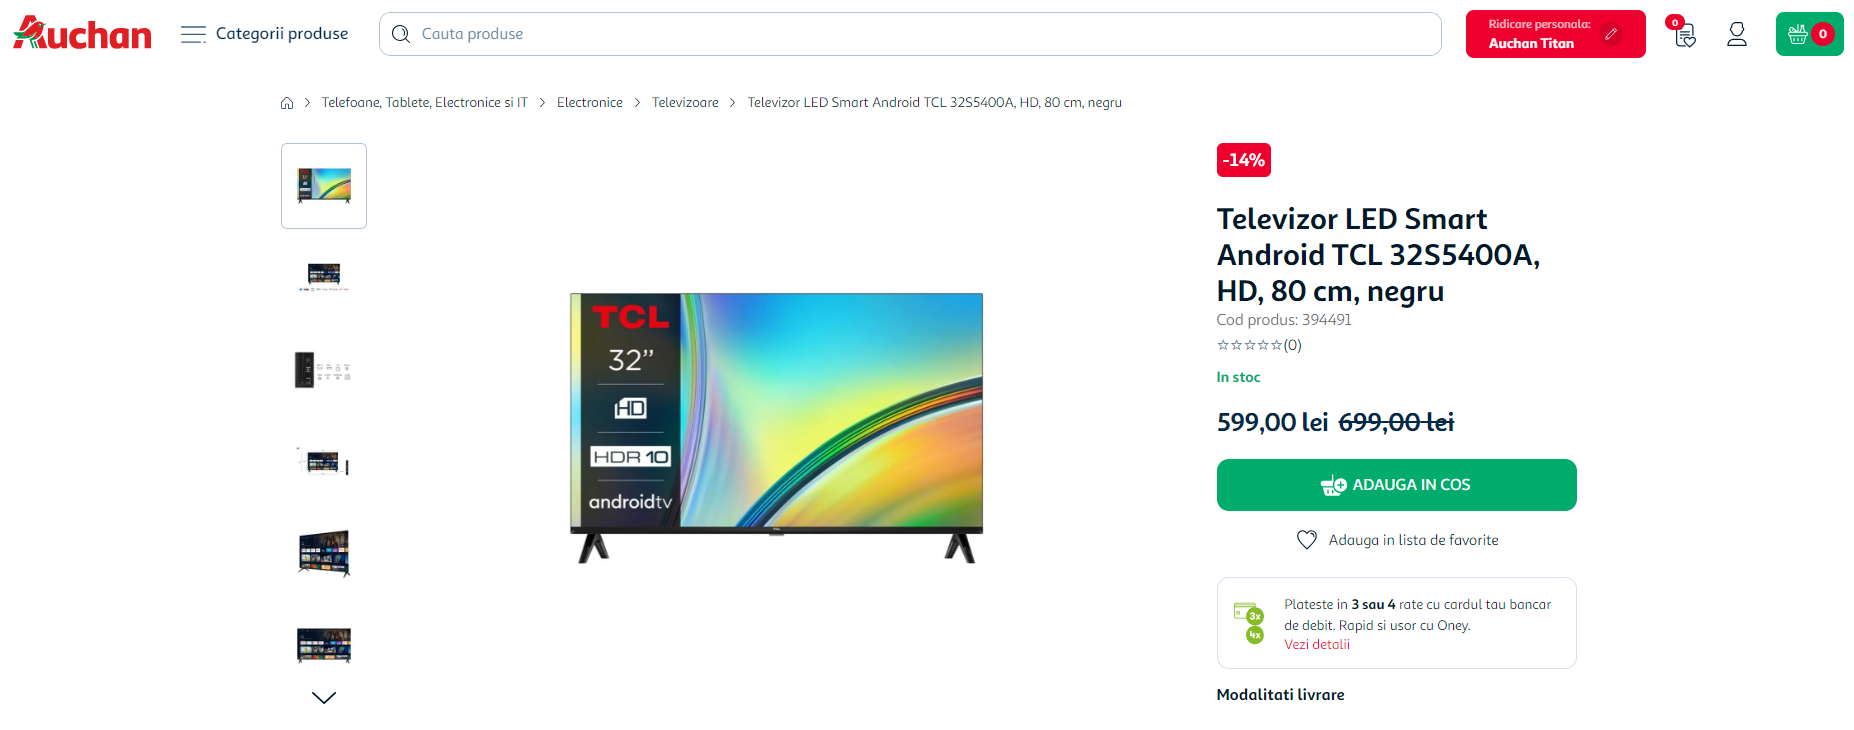
Task: Select the first TV thumbnail image
Action: 324,186
